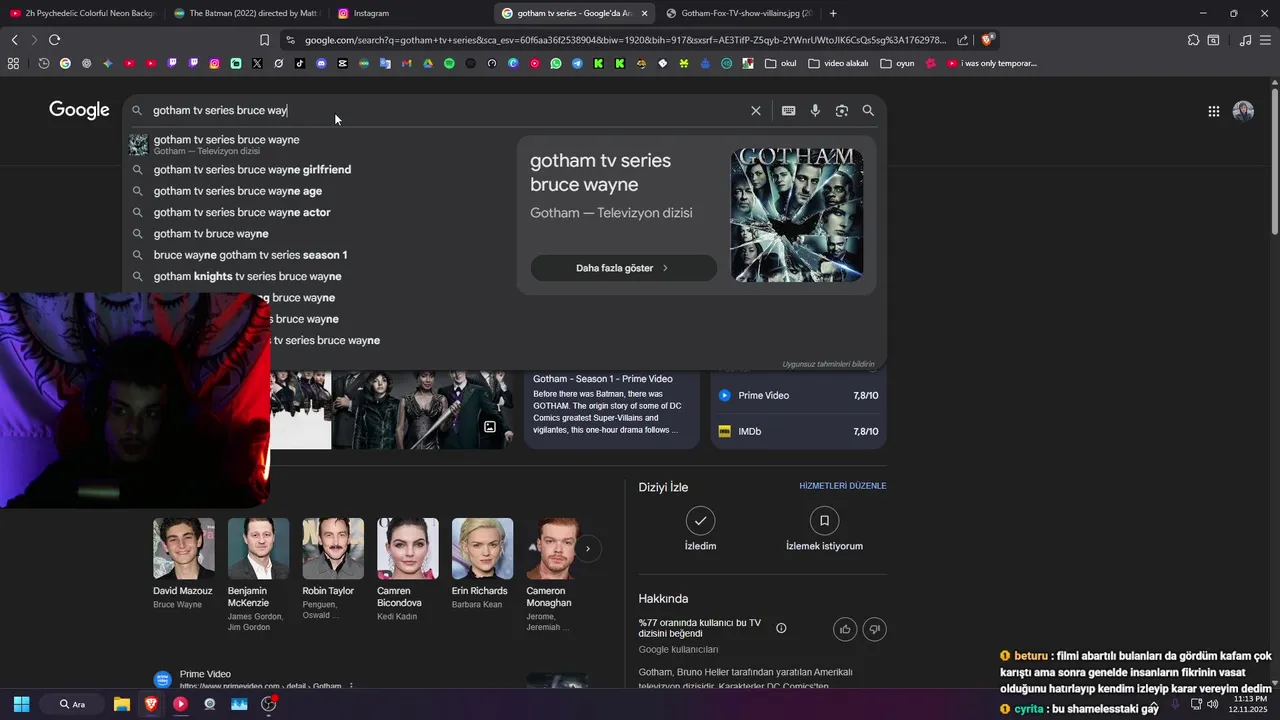
Task: Open the Discord bookmark icon
Action: coord(321,63)
